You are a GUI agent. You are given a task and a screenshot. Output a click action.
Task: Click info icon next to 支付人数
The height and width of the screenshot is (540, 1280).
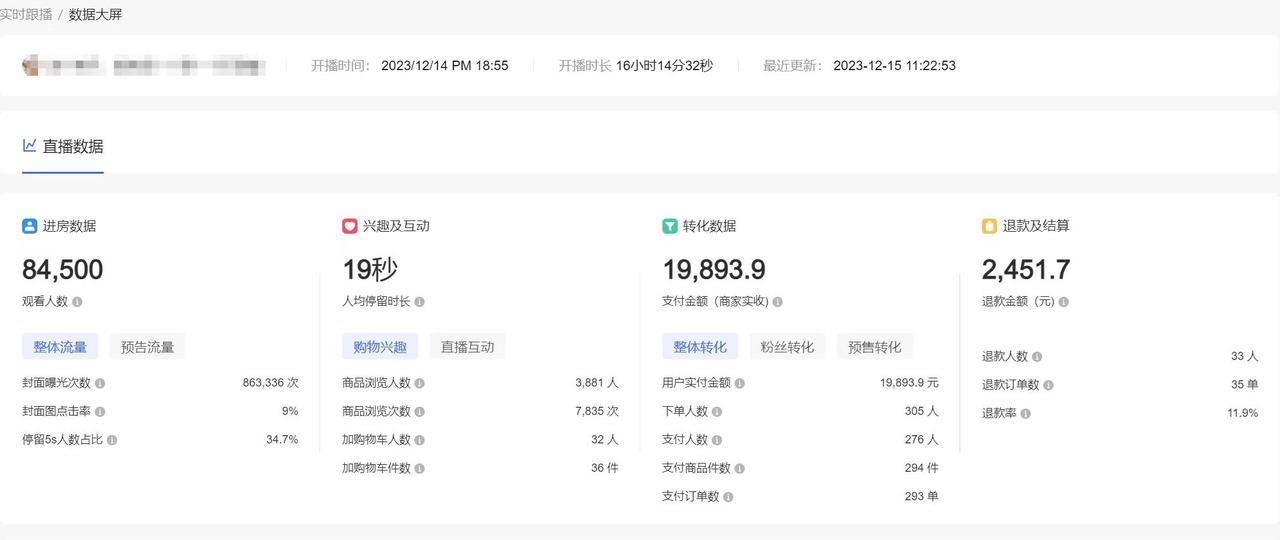[717, 440]
